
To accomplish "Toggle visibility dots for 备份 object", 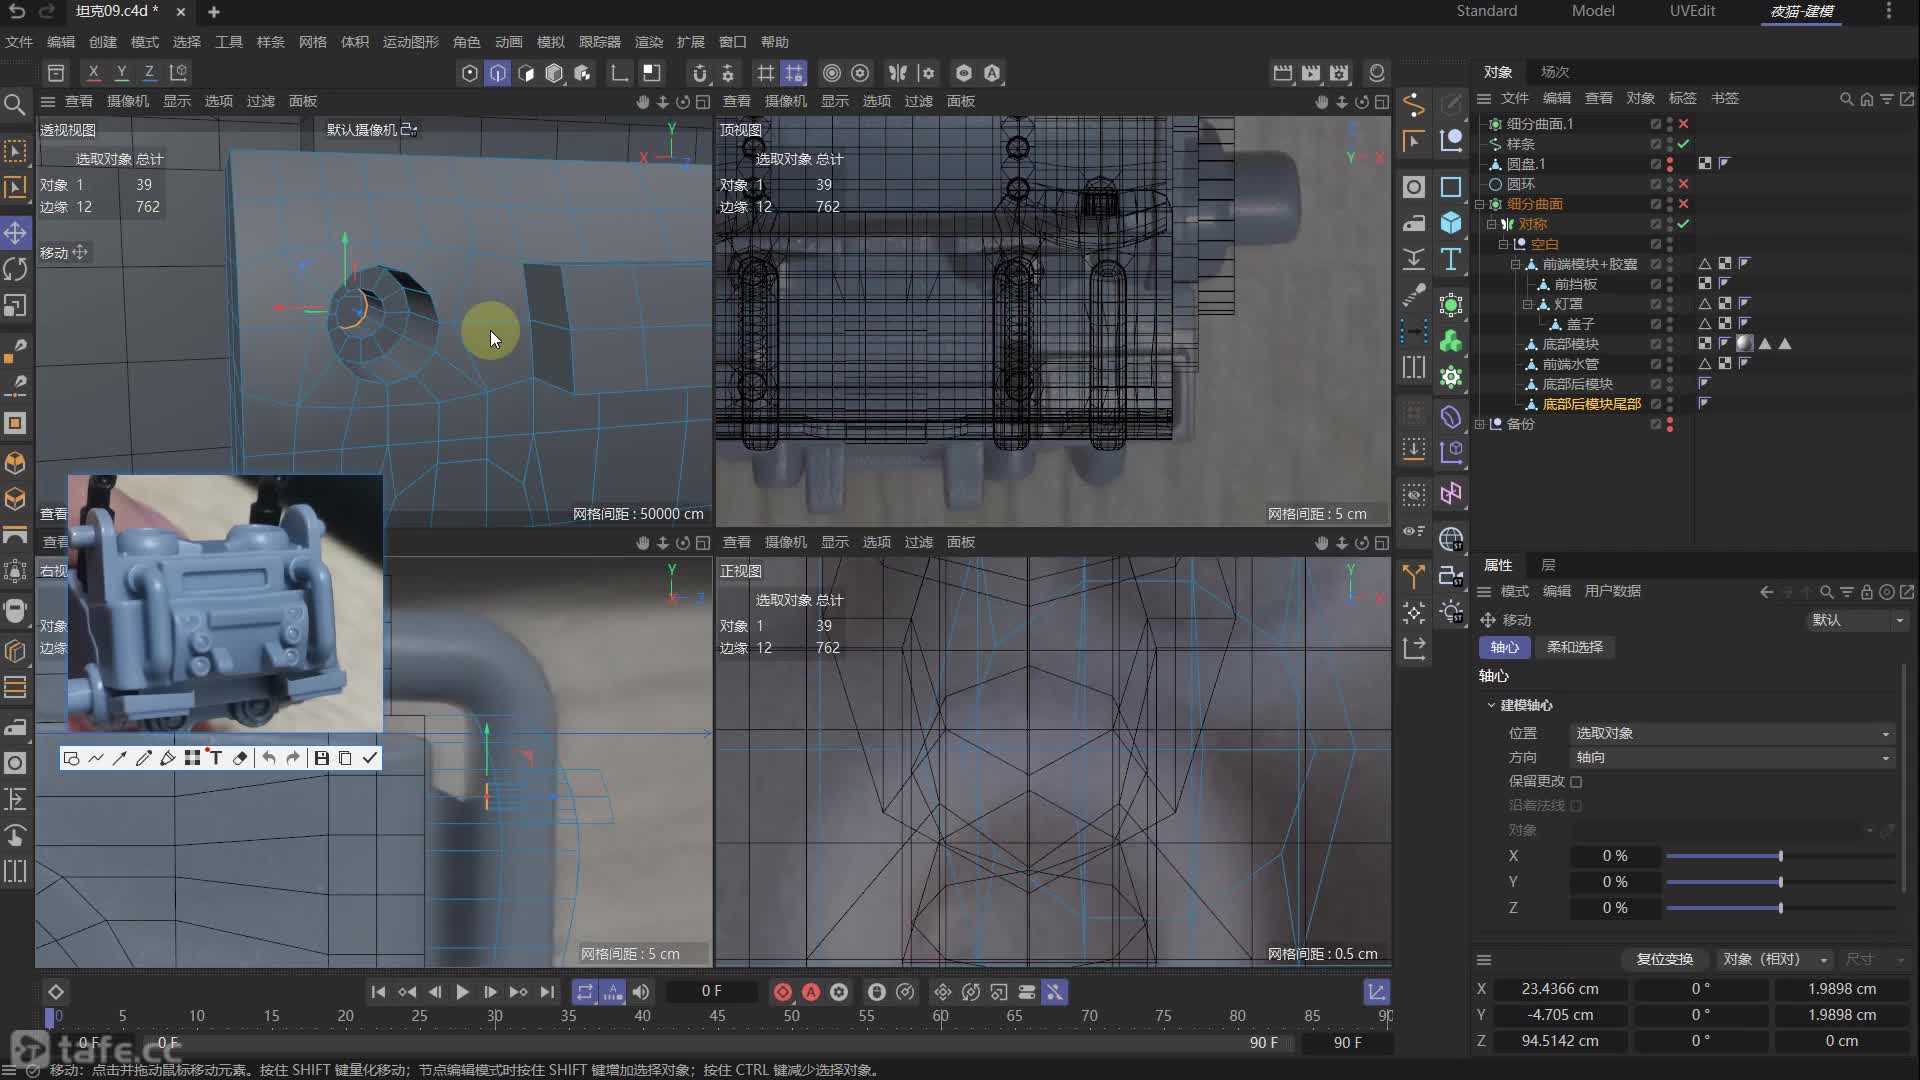I will coord(1670,424).
